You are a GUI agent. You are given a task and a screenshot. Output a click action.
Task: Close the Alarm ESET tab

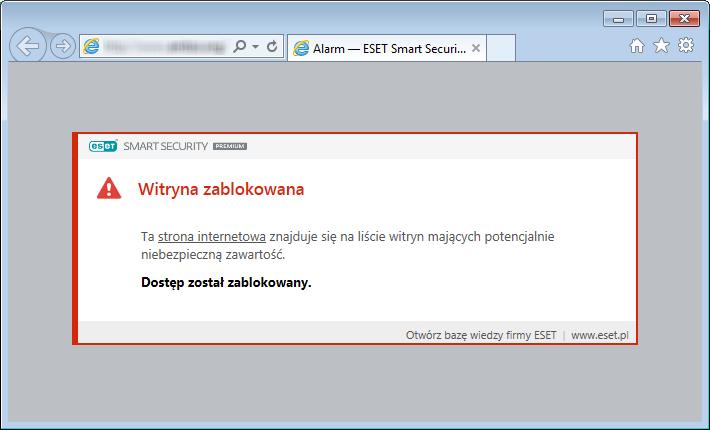475,48
